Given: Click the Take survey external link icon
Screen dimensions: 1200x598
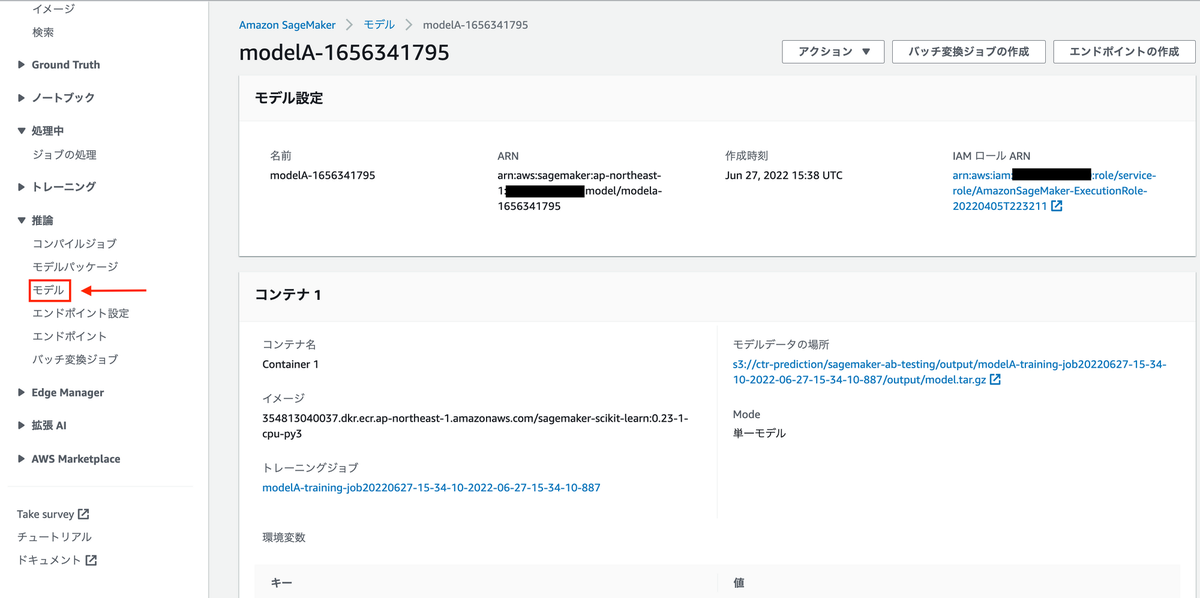Looking at the screenshot, I should [x=84, y=514].
